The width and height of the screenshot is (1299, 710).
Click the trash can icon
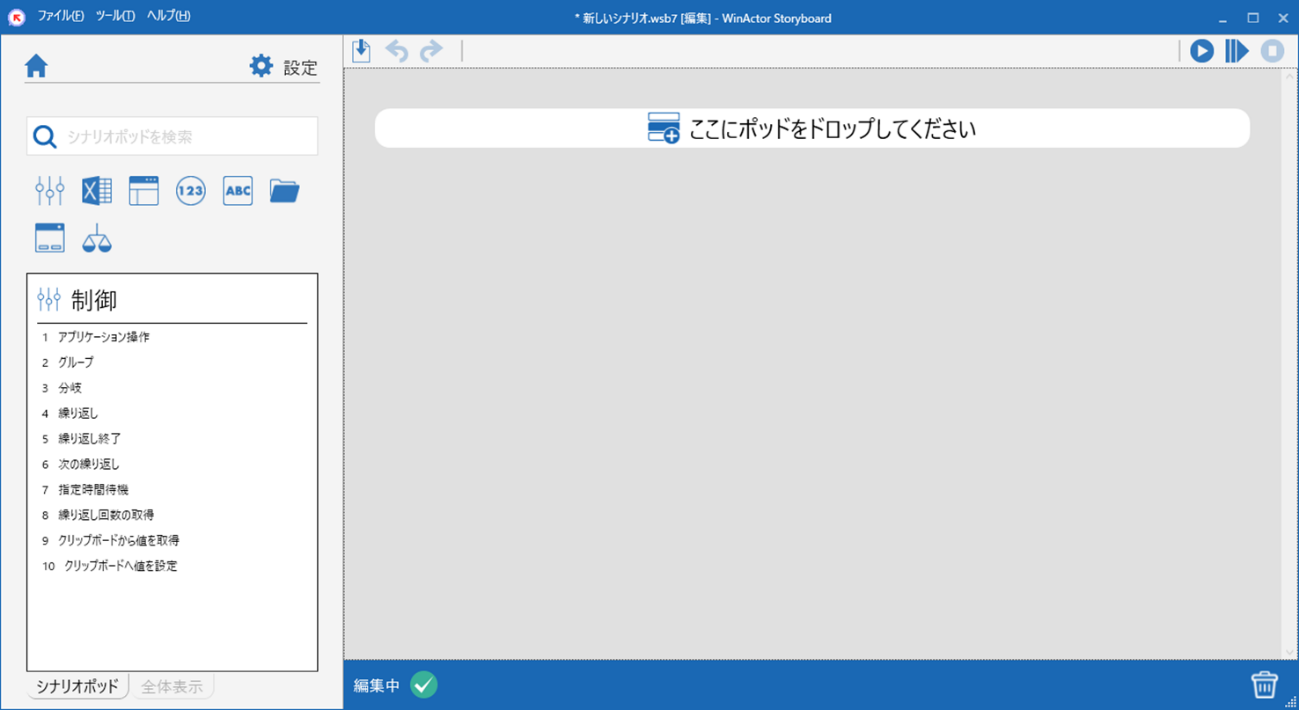tap(1264, 684)
